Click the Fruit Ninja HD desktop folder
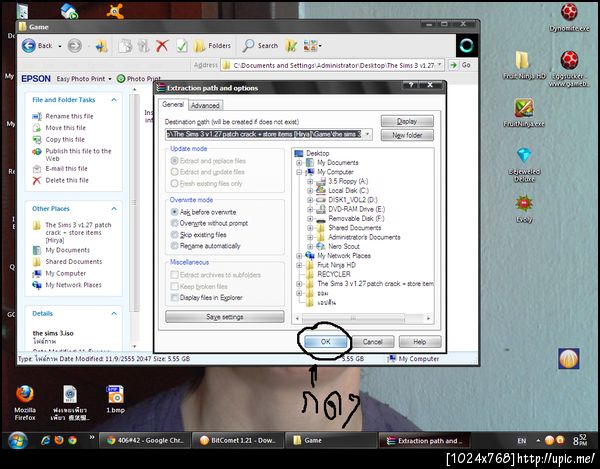The width and height of the screenshot is (600, 469). coord(523,65)
